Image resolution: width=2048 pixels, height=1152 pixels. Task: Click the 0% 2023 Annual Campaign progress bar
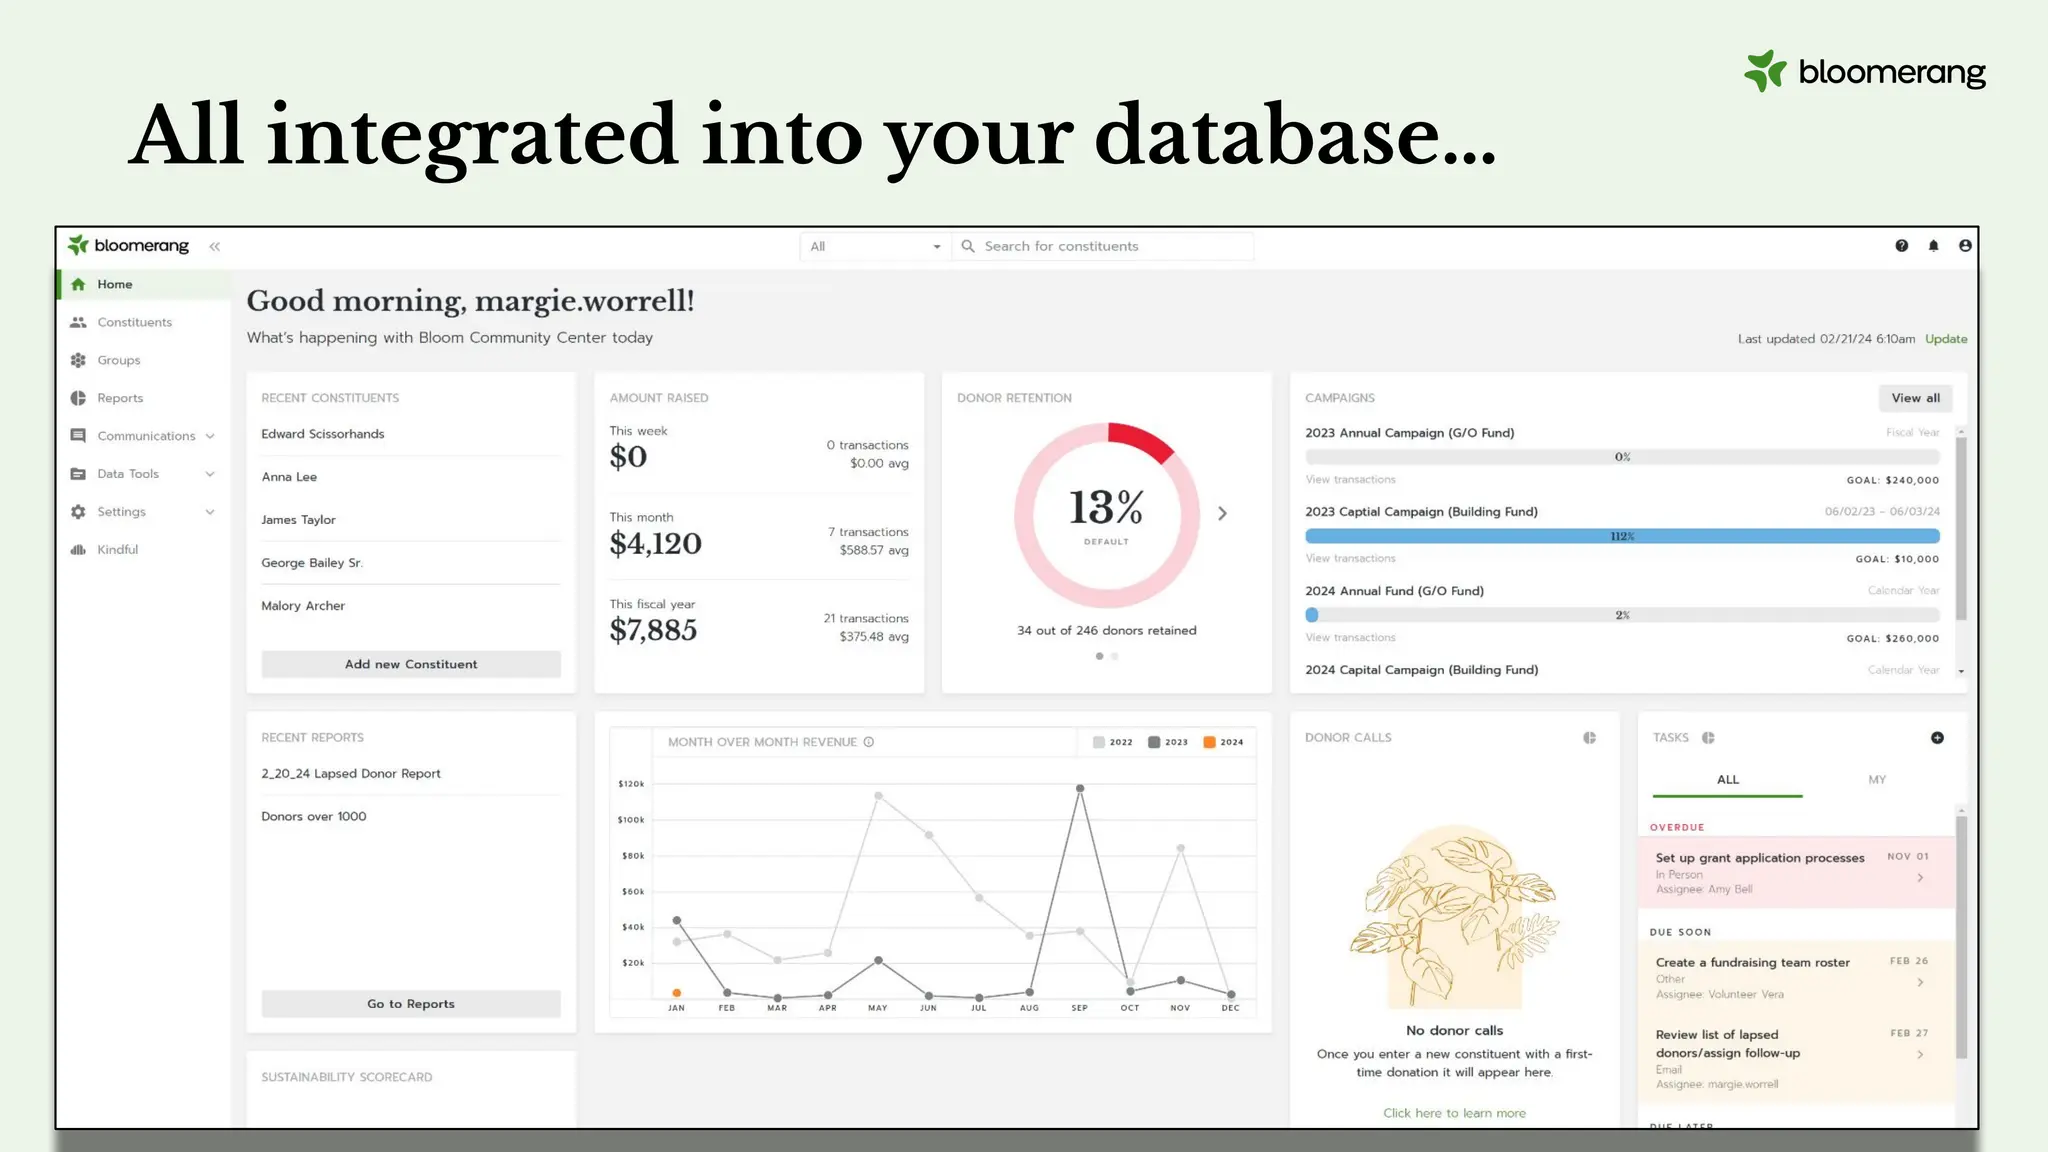(1622, 457)
